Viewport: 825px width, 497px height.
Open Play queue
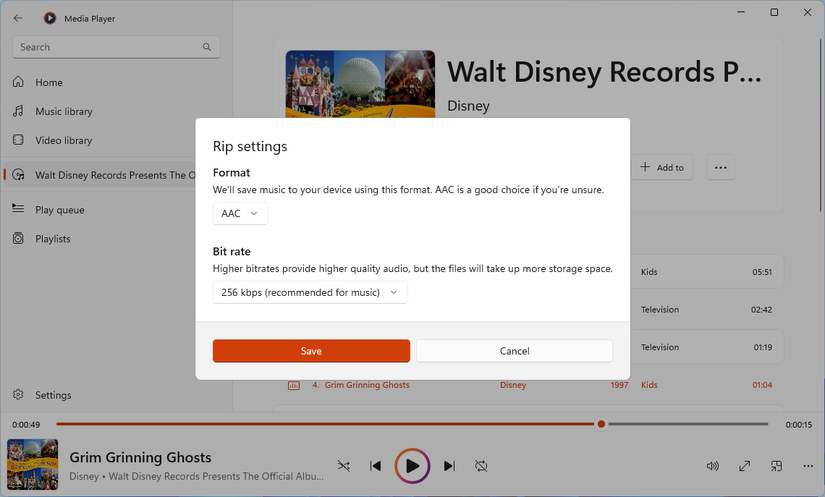(59, 210)
